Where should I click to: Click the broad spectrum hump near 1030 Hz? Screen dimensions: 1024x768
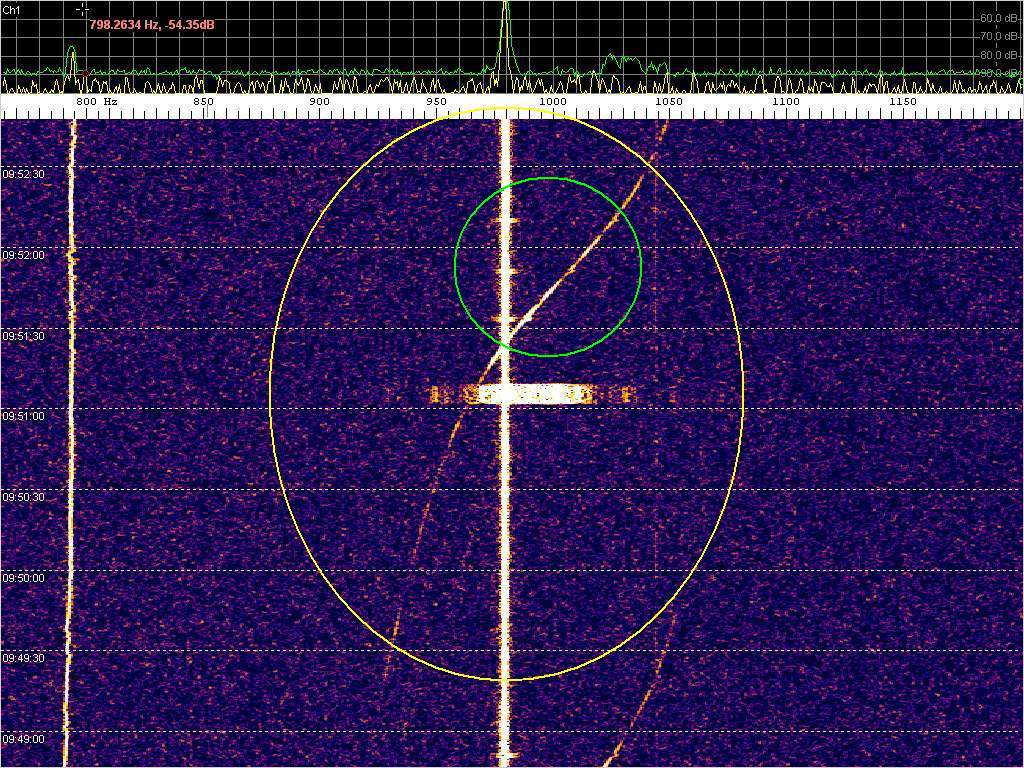pyautogui.click(x=624, y=61)
